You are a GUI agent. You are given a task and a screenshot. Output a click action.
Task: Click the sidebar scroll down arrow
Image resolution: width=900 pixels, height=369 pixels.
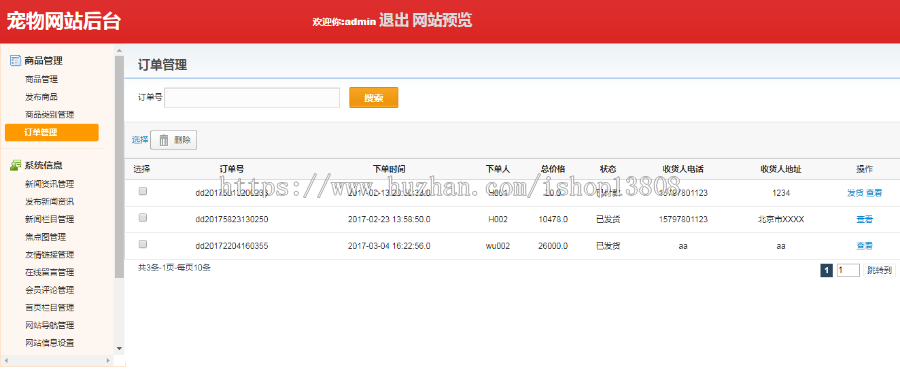click(119, 348)
